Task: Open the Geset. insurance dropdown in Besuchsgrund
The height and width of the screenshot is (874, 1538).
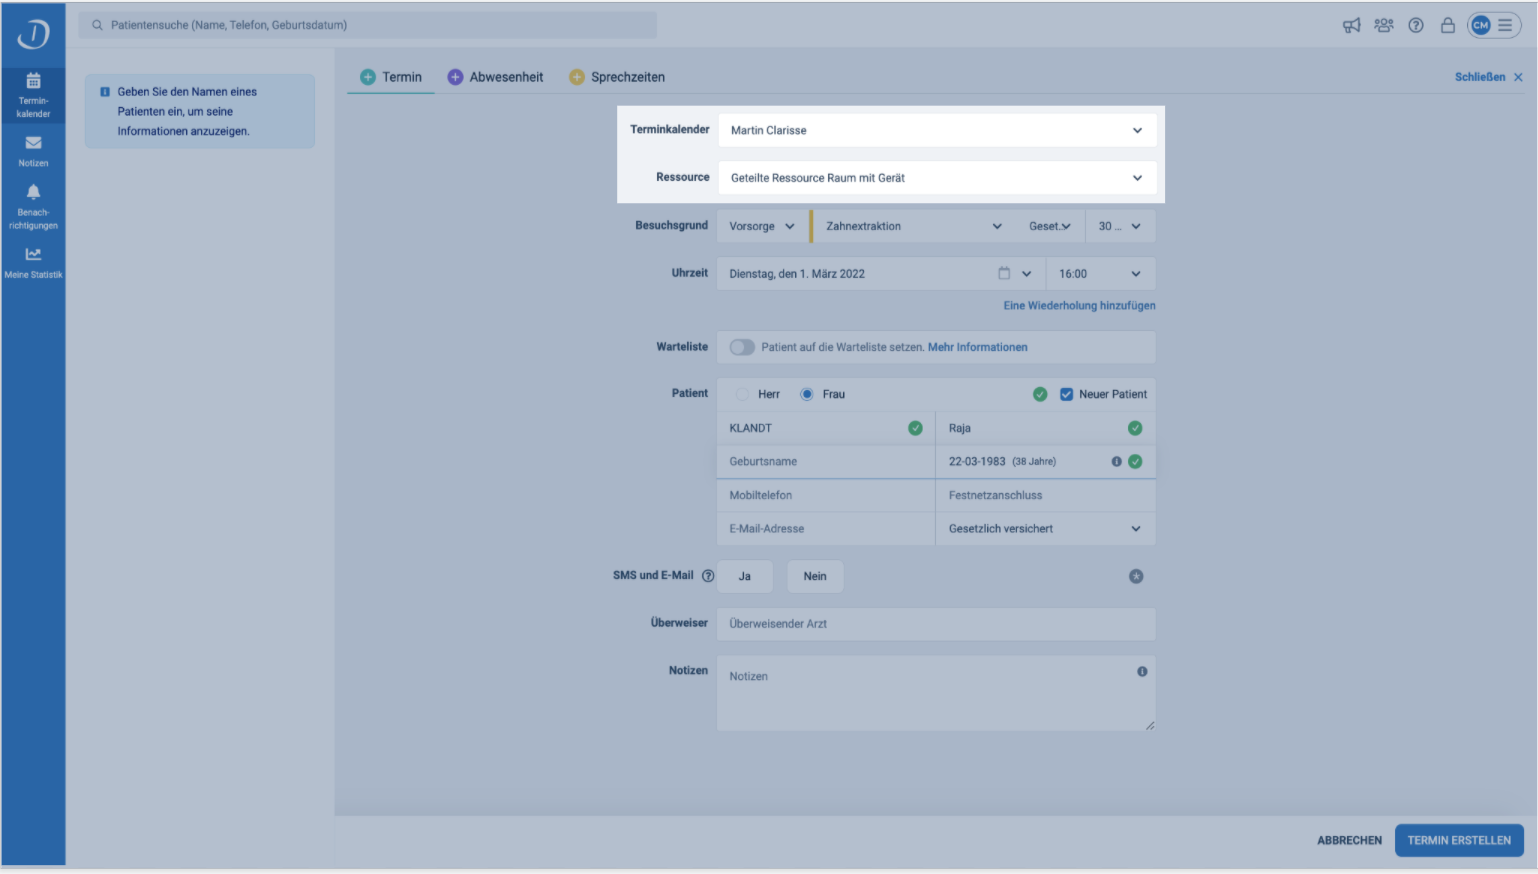Action: [x=1050, y=226]
